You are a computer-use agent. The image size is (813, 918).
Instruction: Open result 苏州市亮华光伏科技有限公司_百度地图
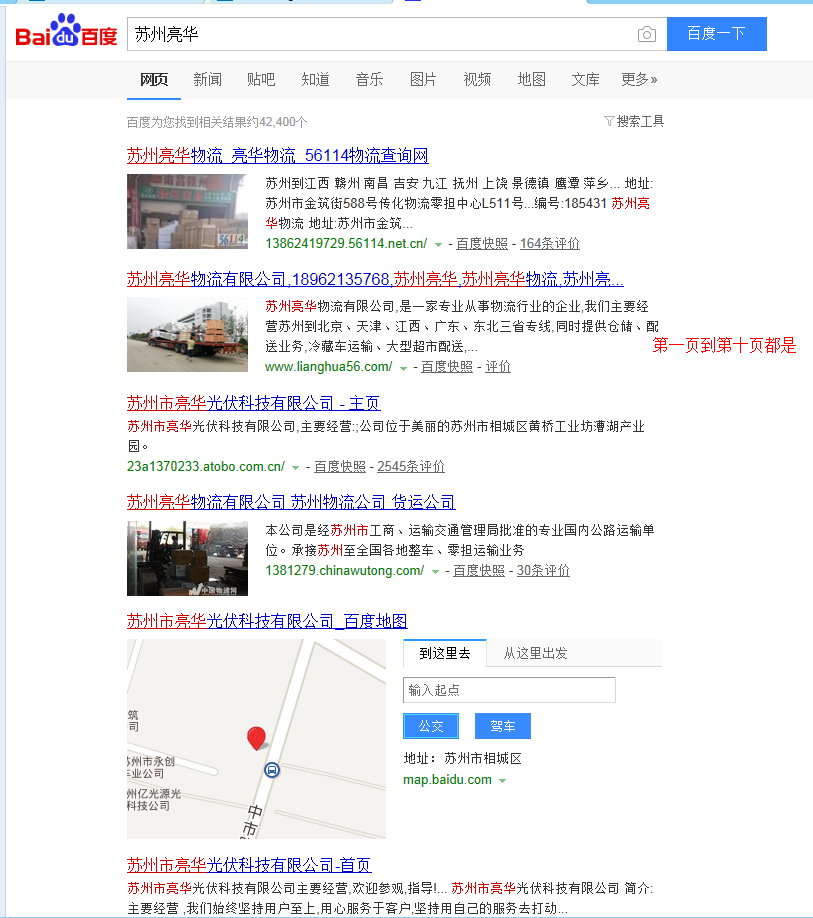coord(267,621)
